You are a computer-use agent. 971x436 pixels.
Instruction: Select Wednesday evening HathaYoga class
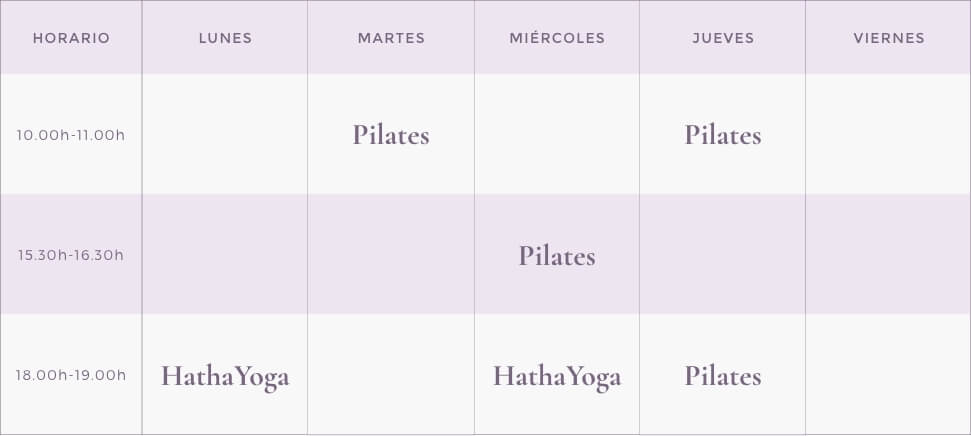tap(557, 377)
